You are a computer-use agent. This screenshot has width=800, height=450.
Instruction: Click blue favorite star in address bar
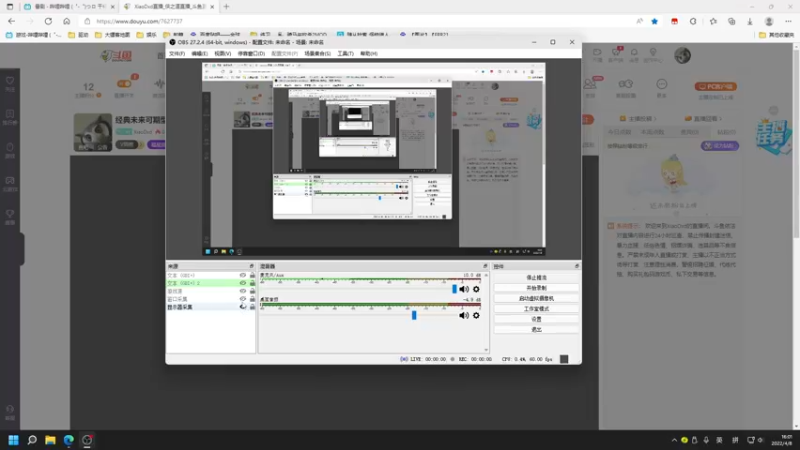tap(655, 21)
